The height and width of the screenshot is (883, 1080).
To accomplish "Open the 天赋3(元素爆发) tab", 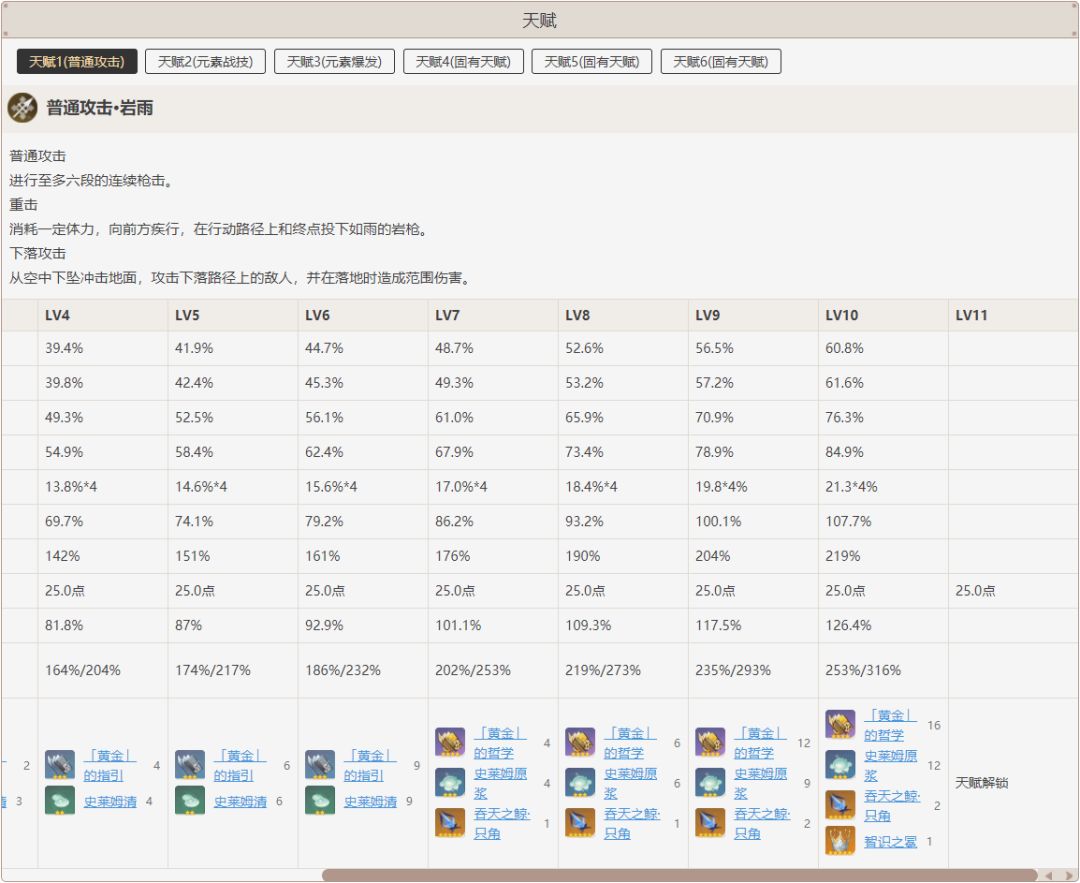I will [x=334, y=61].
